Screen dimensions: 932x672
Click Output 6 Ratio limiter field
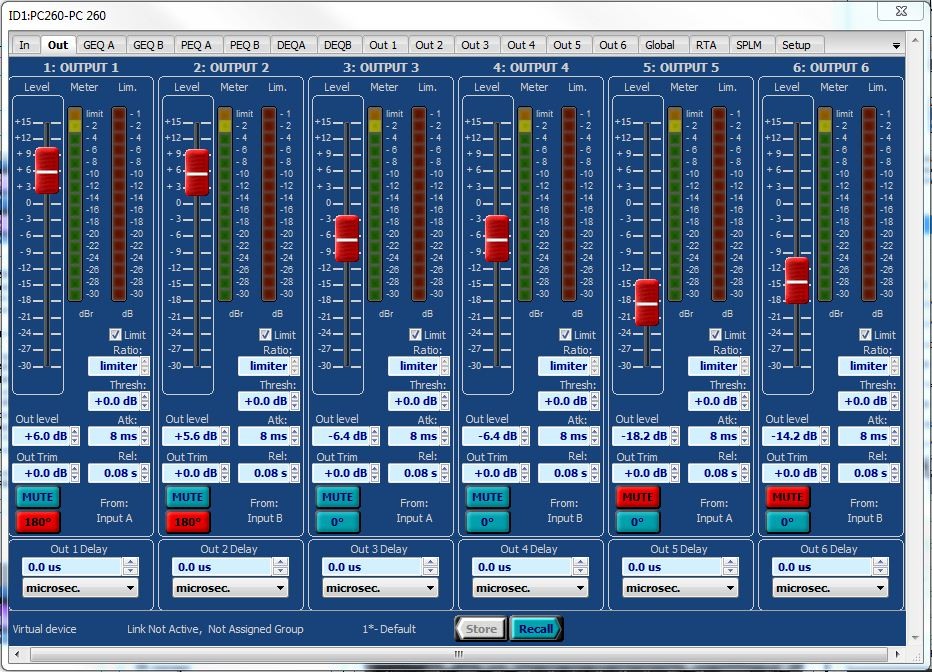(864, 366)
